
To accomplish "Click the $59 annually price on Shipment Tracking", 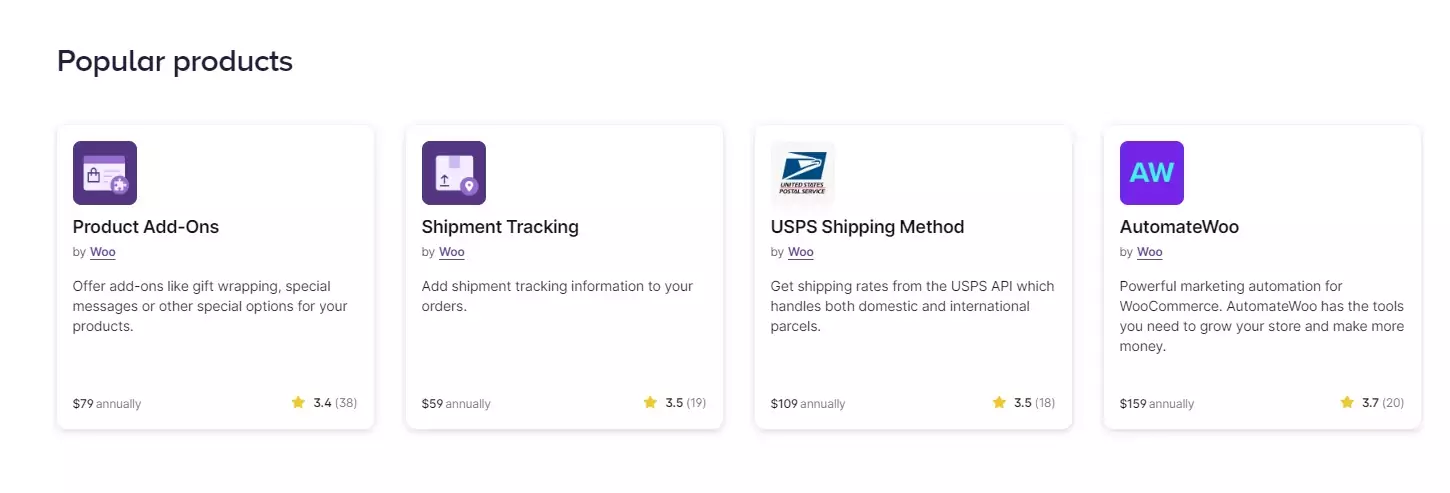I will pyautogui.click(x=456, y=404).
